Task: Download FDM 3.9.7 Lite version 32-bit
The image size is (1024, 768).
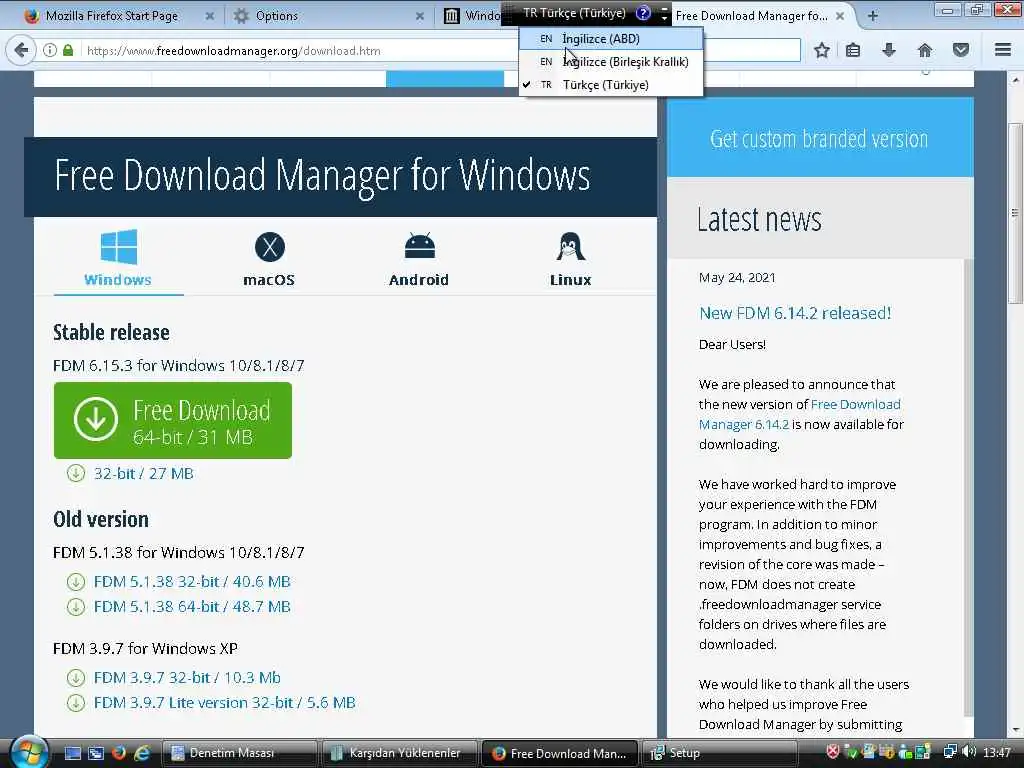Action: tap(225, 703)
